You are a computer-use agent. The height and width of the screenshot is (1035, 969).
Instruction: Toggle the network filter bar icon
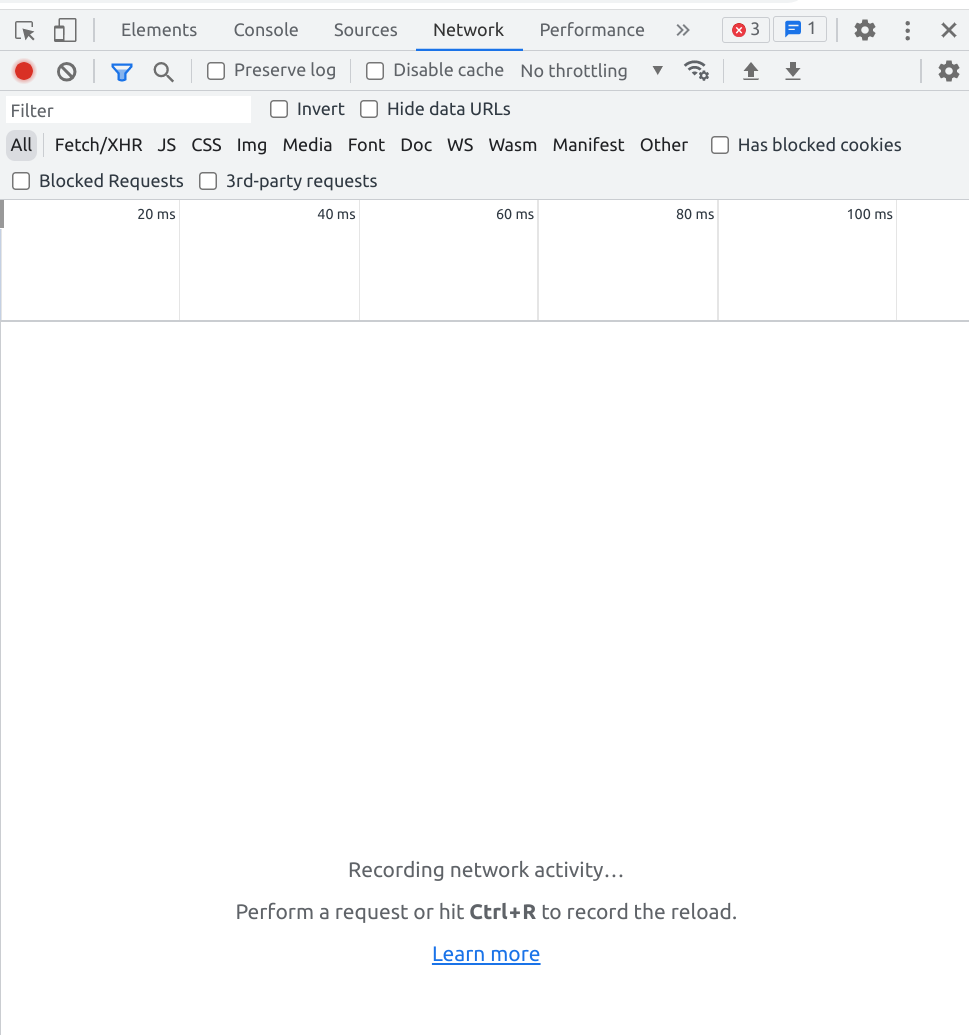(x=121, y=70)
